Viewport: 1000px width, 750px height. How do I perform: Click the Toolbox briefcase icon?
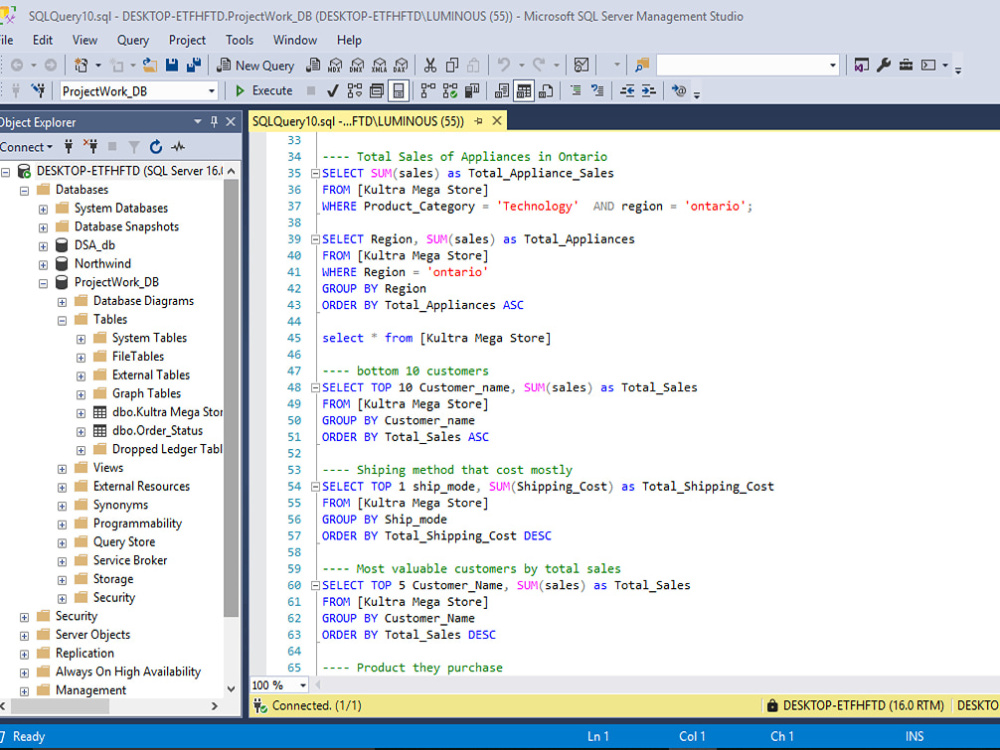point(906,65)
